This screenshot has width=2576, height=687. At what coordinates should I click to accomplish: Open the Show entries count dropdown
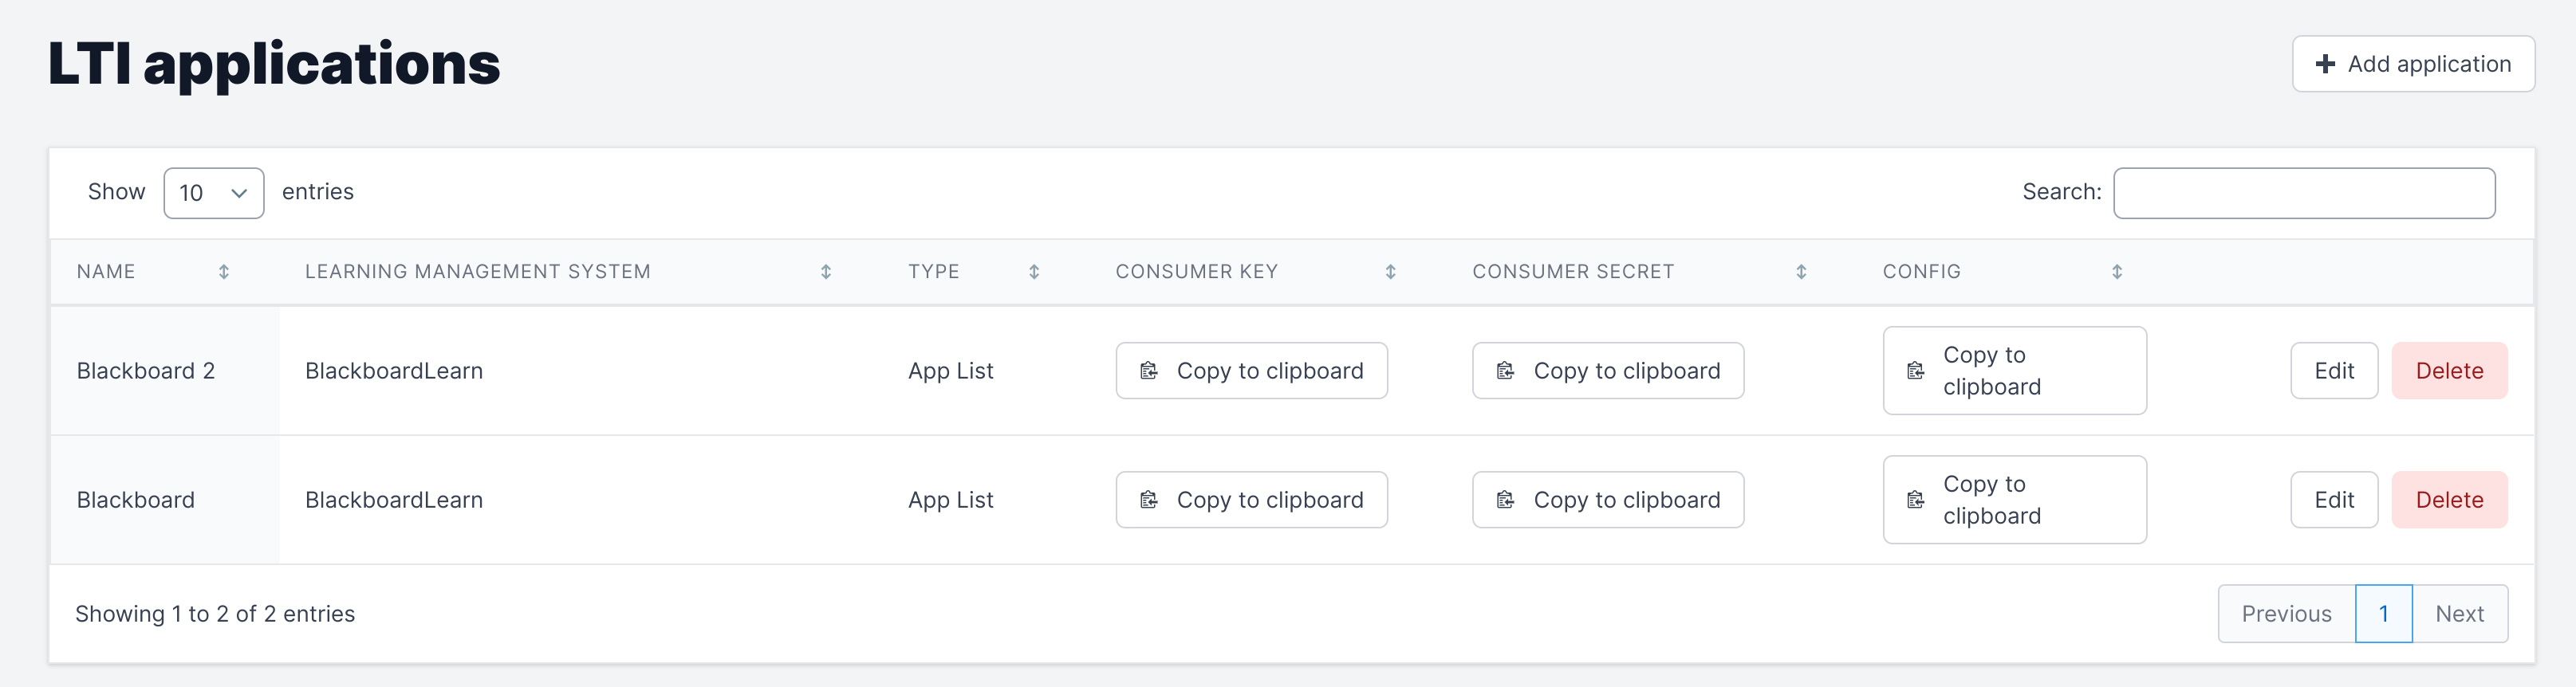214,193
